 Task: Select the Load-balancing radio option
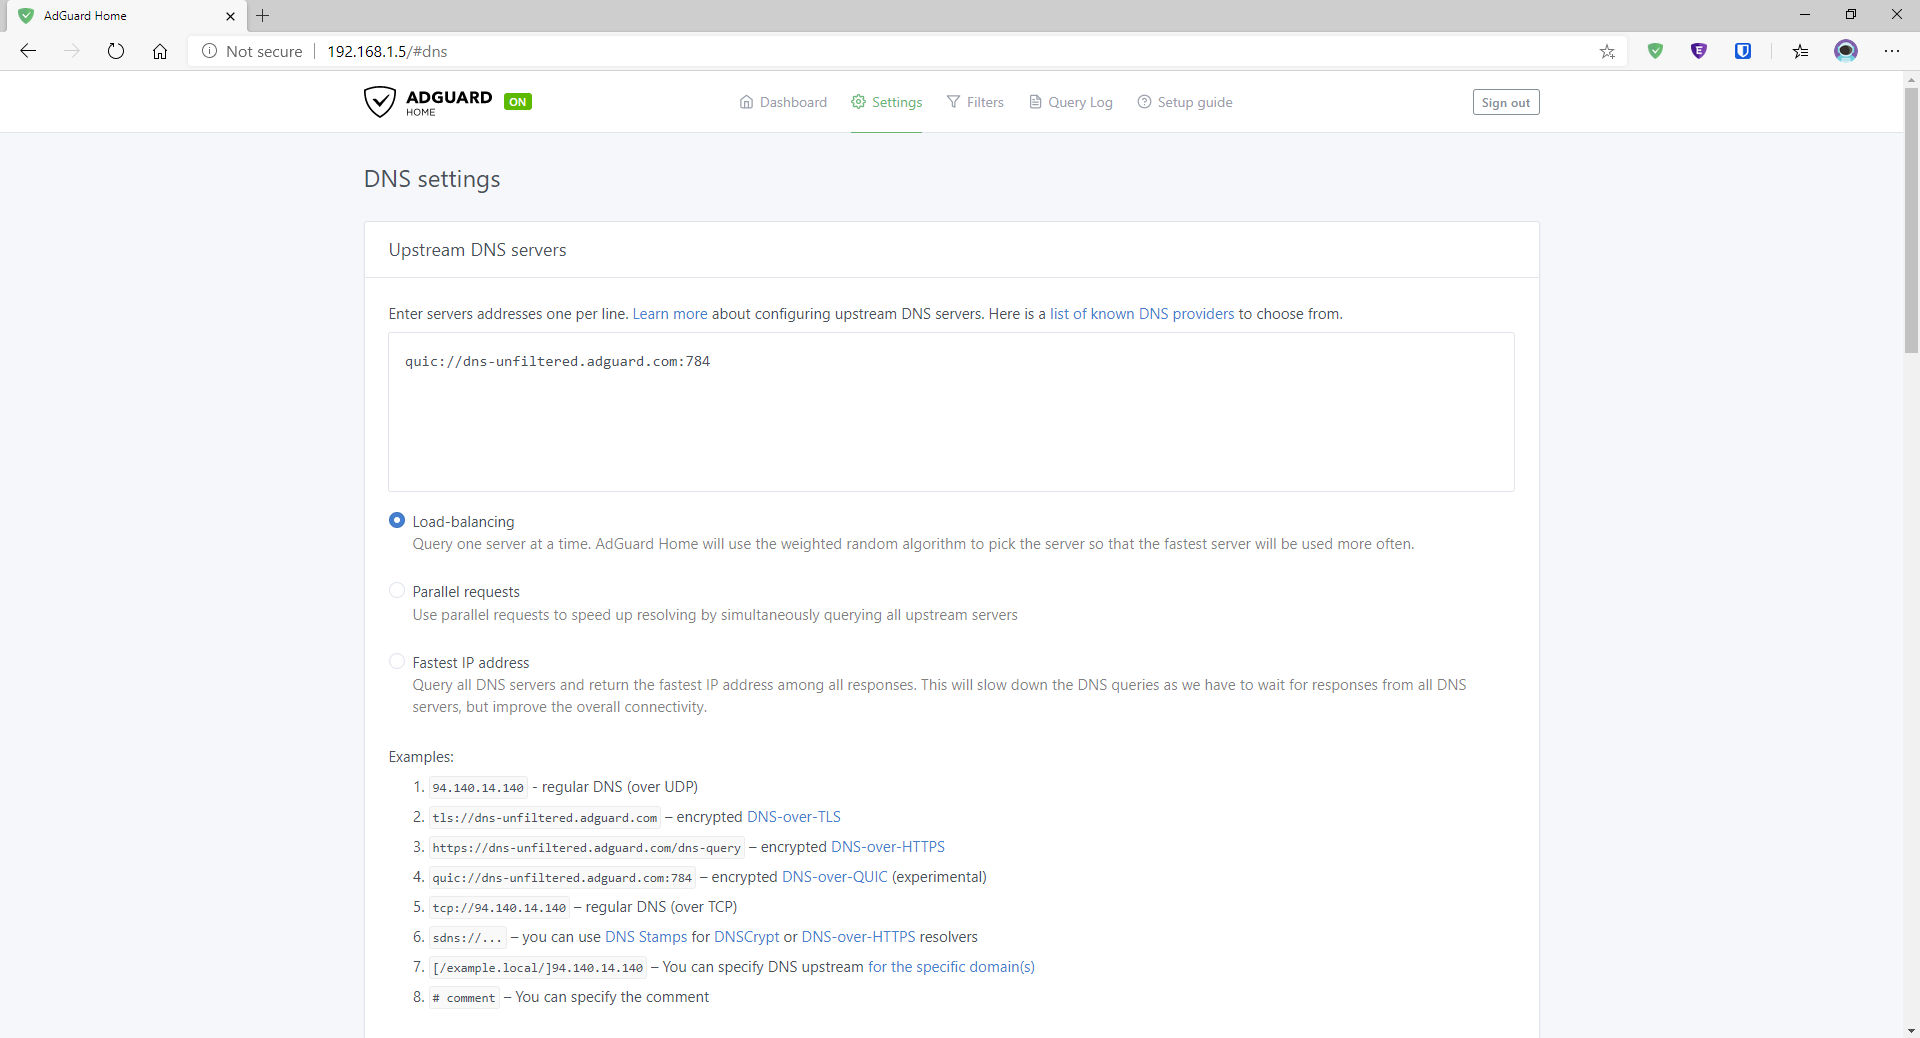397,521
